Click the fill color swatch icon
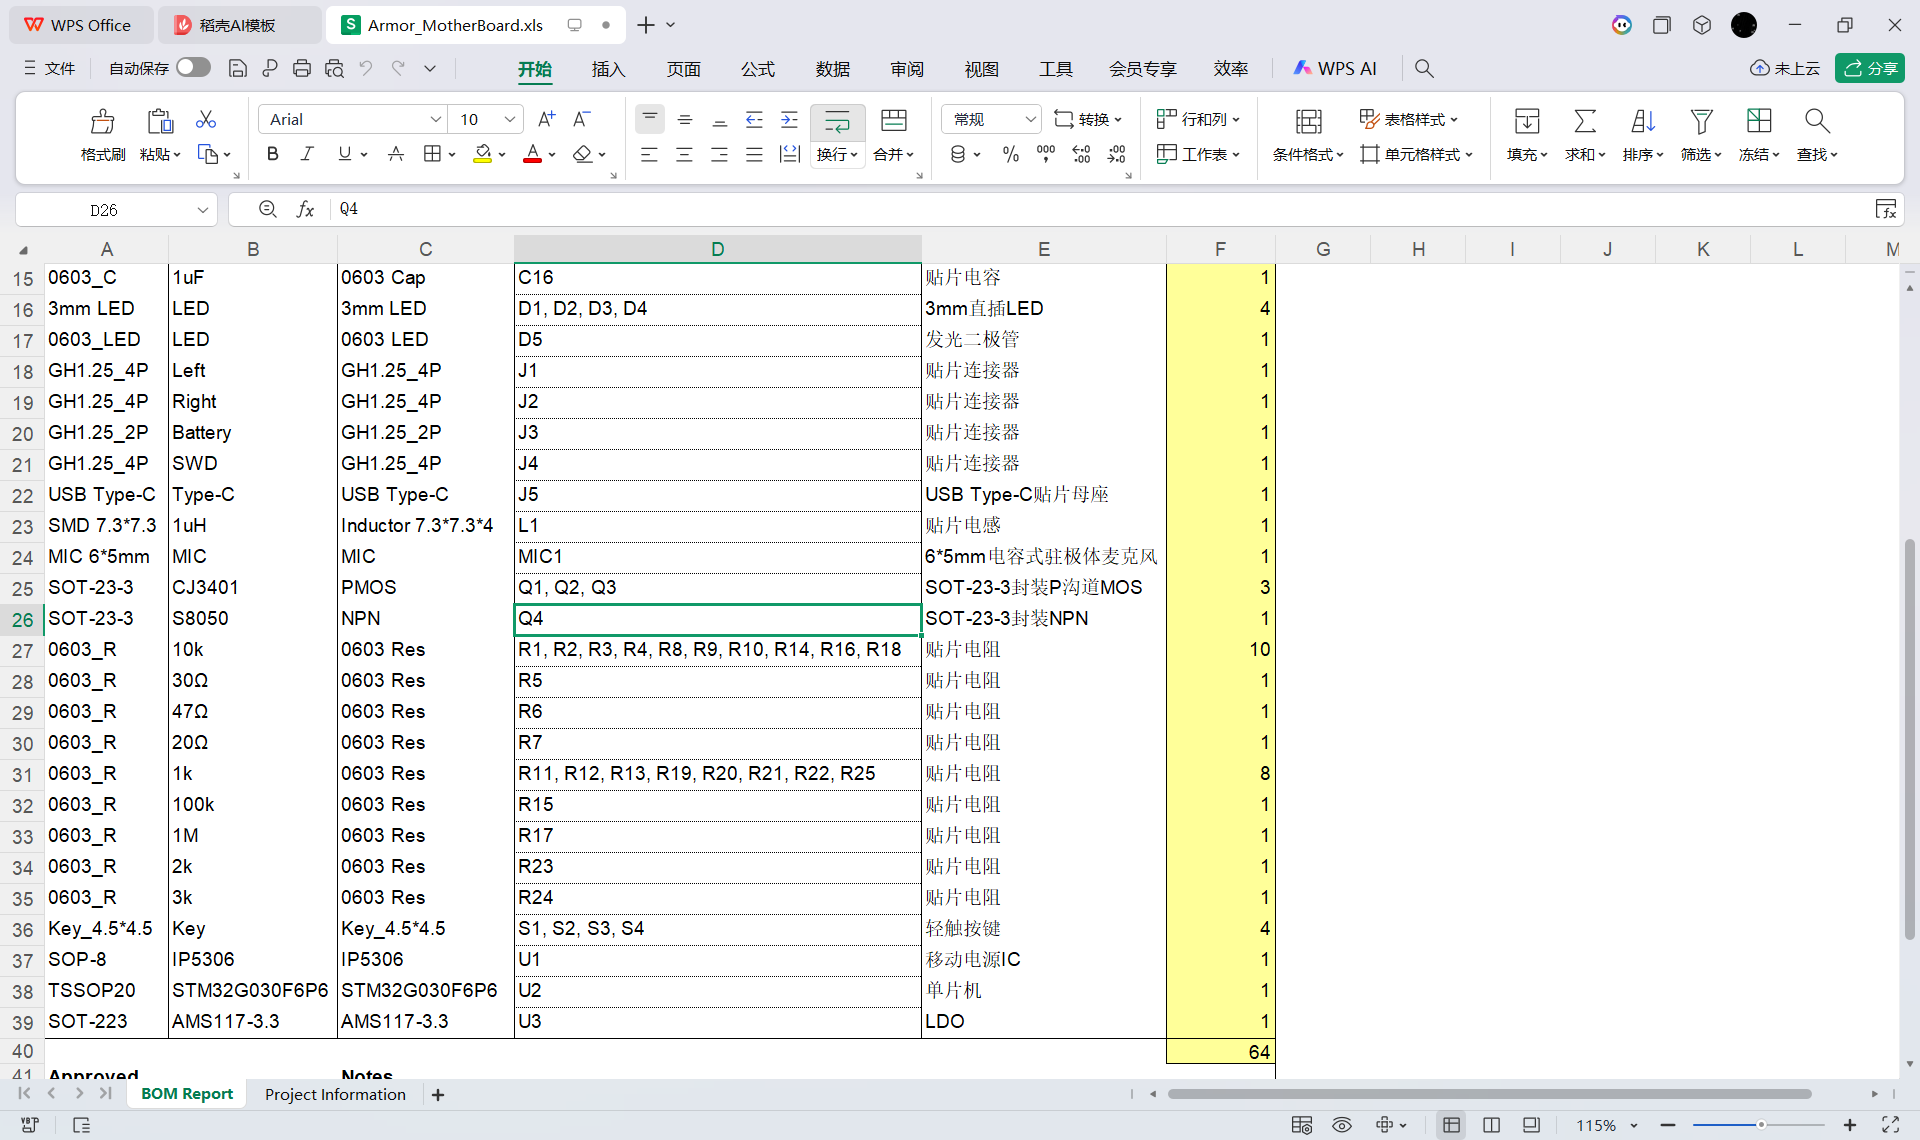This screenshot has height=1140, width=1920. 483,154
